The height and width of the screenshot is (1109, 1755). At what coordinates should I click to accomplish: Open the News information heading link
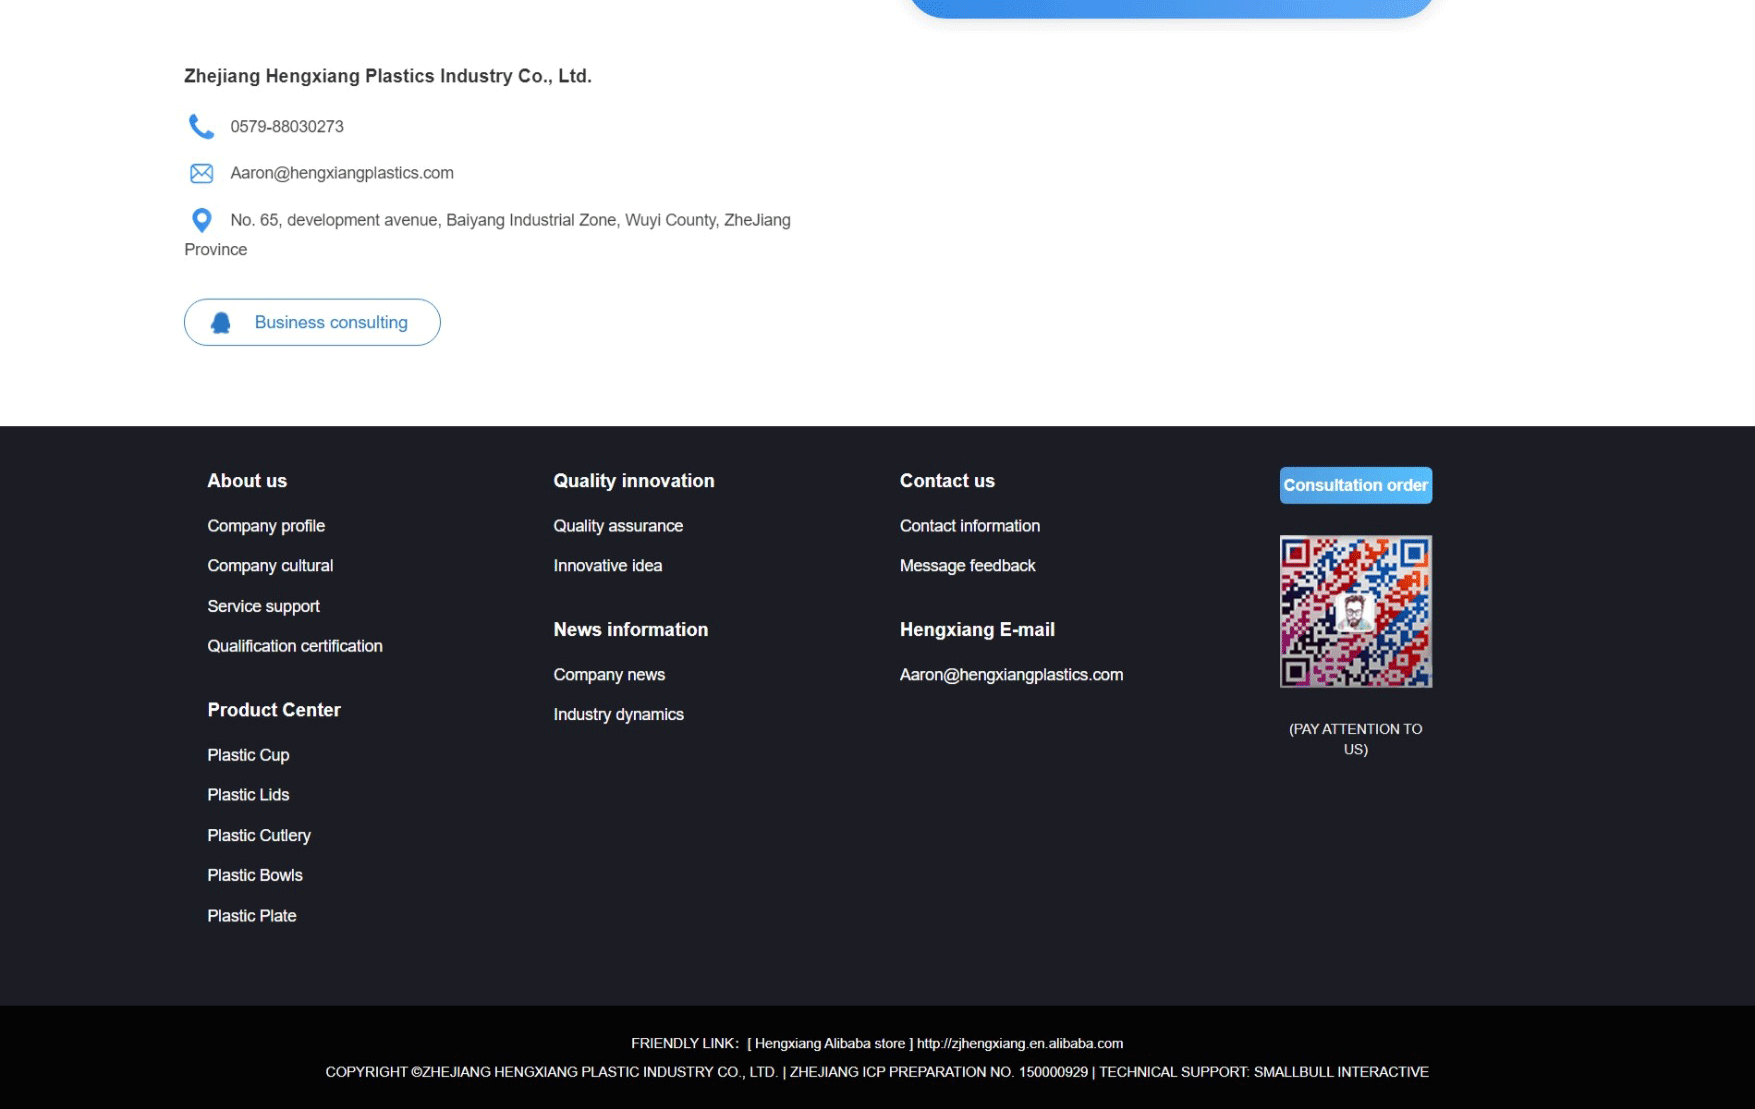click(631, 630)
